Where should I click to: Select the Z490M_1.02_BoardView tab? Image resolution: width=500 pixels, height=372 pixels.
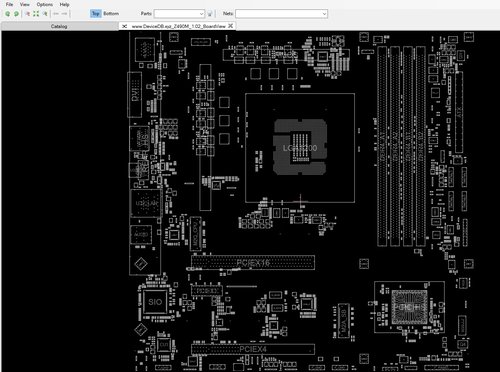(x=178, y=26)
